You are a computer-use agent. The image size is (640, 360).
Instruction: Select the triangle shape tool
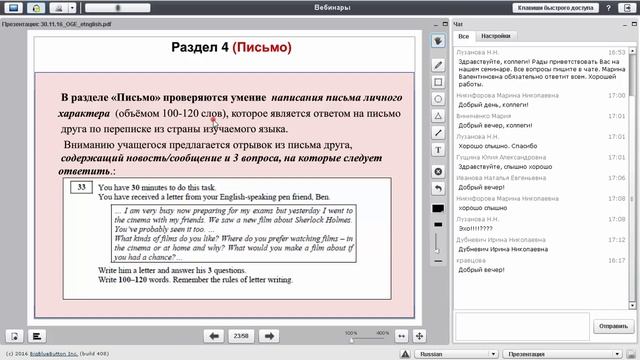point(438,116)
